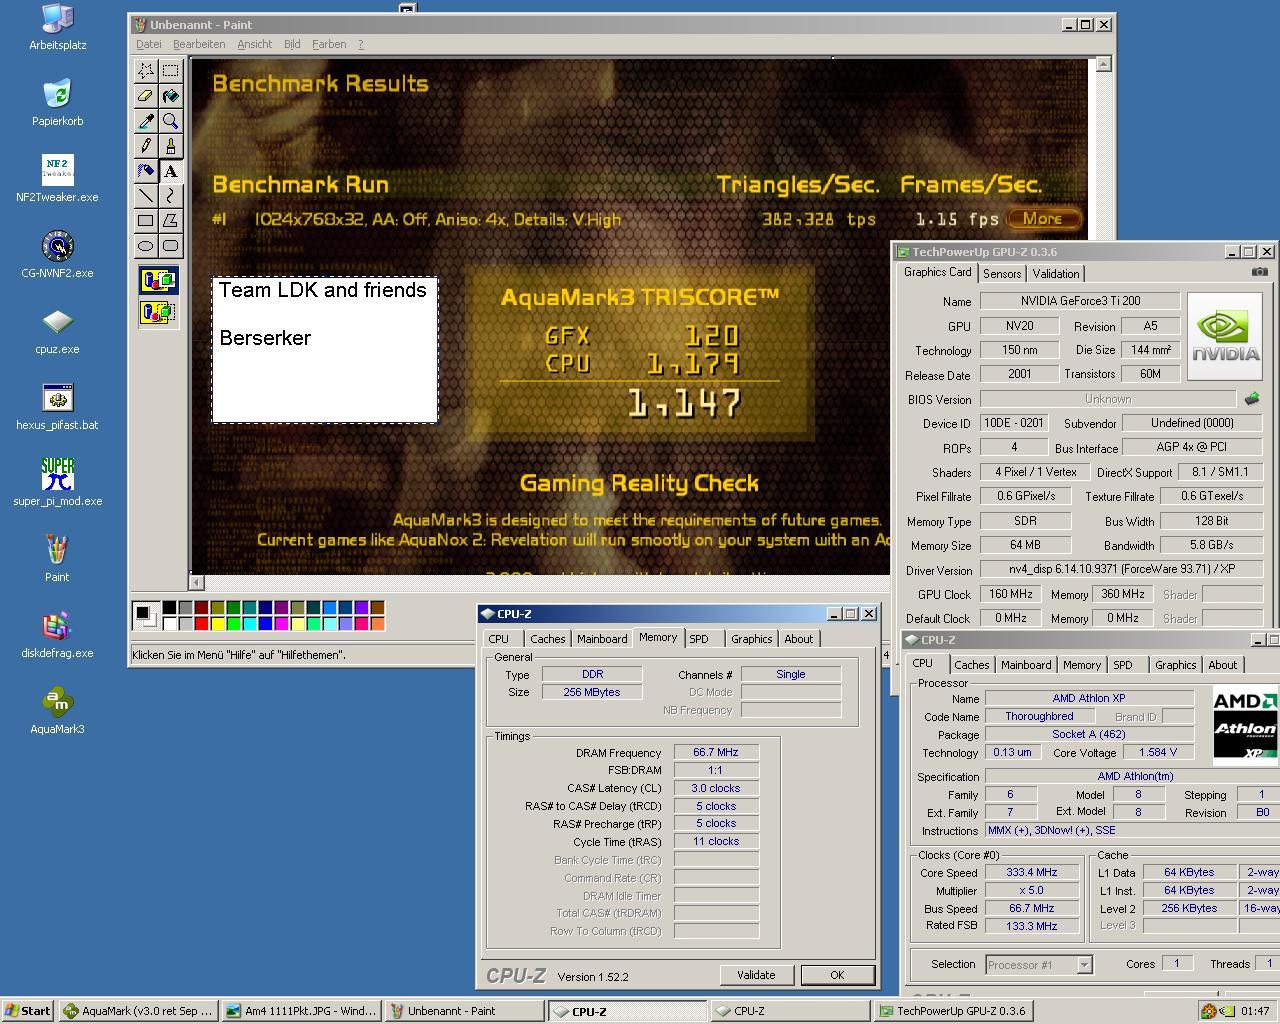
Task: Click Paint horizontal scrollbar left arrow
Action: pyautogui.click(x=197, y=582)
